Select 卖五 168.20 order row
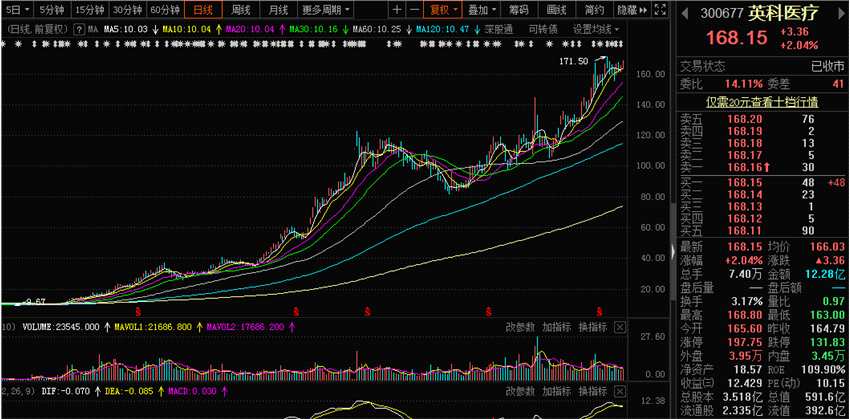Viewport: 850px width, 419px height. (x=762, y=119)
